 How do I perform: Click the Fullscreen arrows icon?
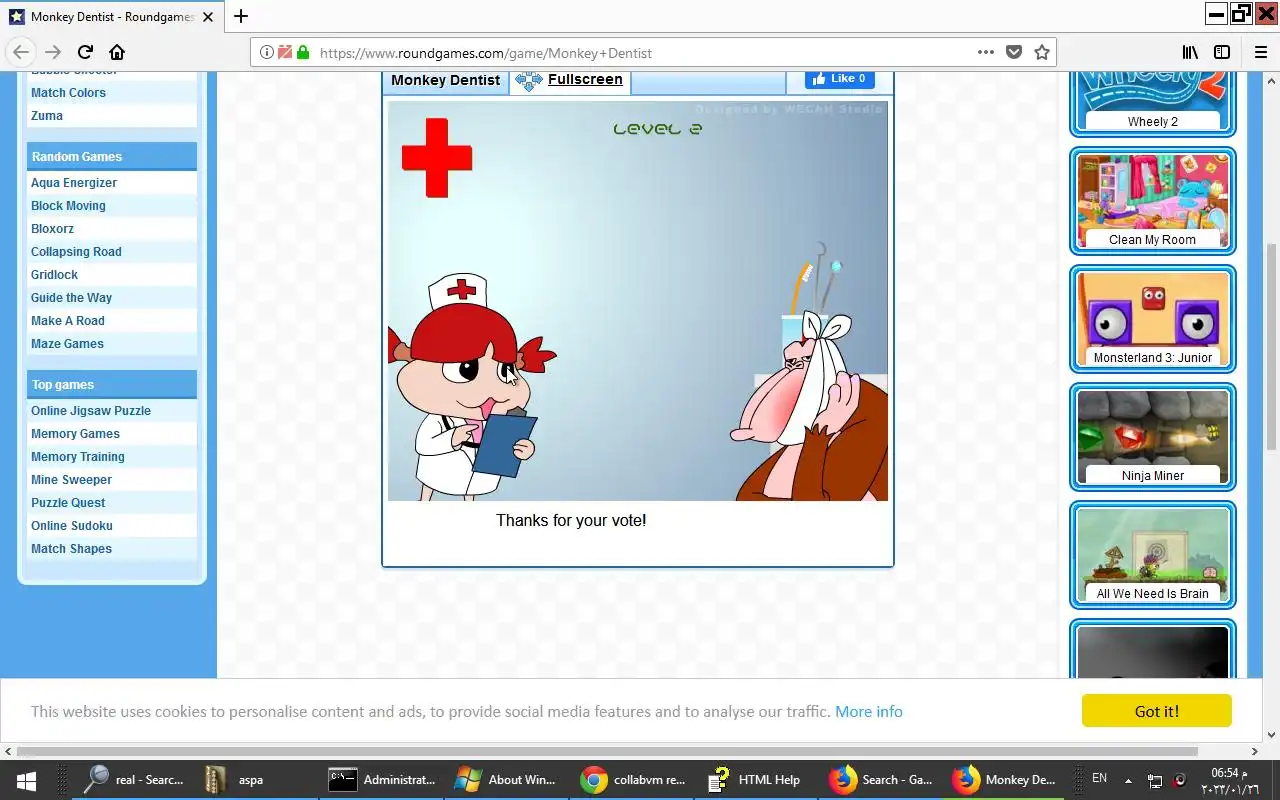[x=528, y=80]
